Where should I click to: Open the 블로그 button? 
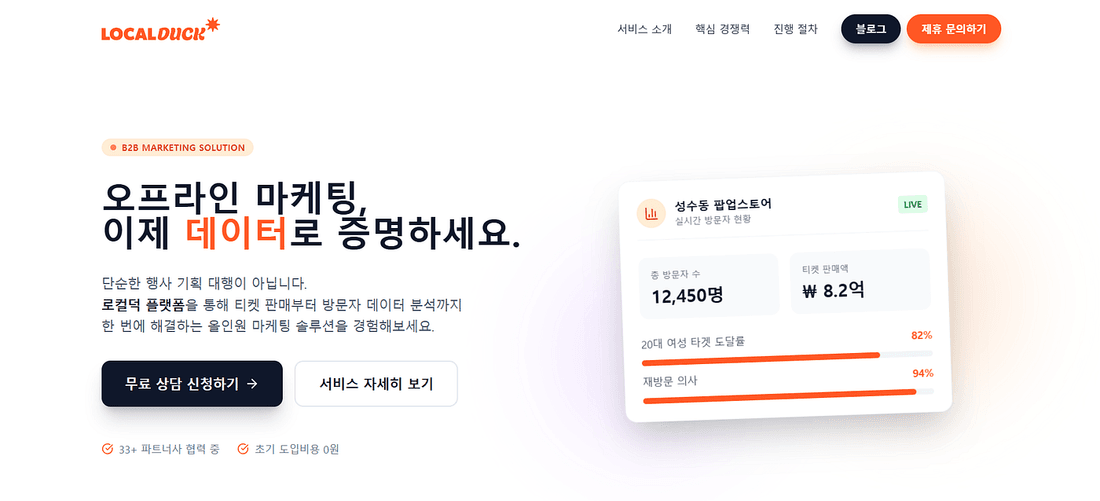click(871, 29)
